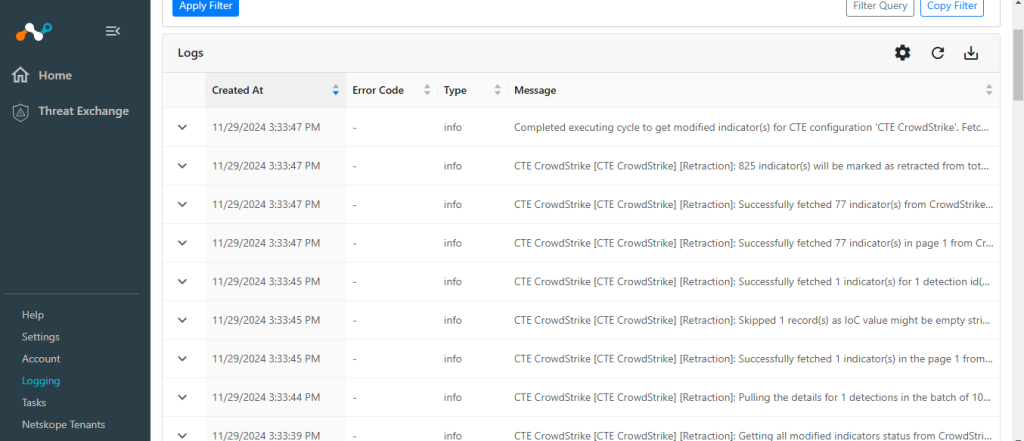
Task: Collapse the sidebar with the menu toggle icon
Action: point(113,31)
